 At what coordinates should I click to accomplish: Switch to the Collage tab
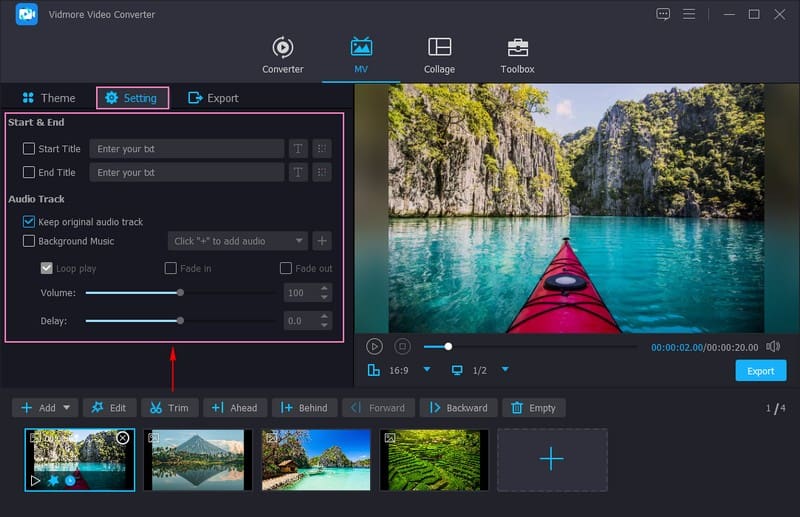pyautogui.click(x=439, y=56)
